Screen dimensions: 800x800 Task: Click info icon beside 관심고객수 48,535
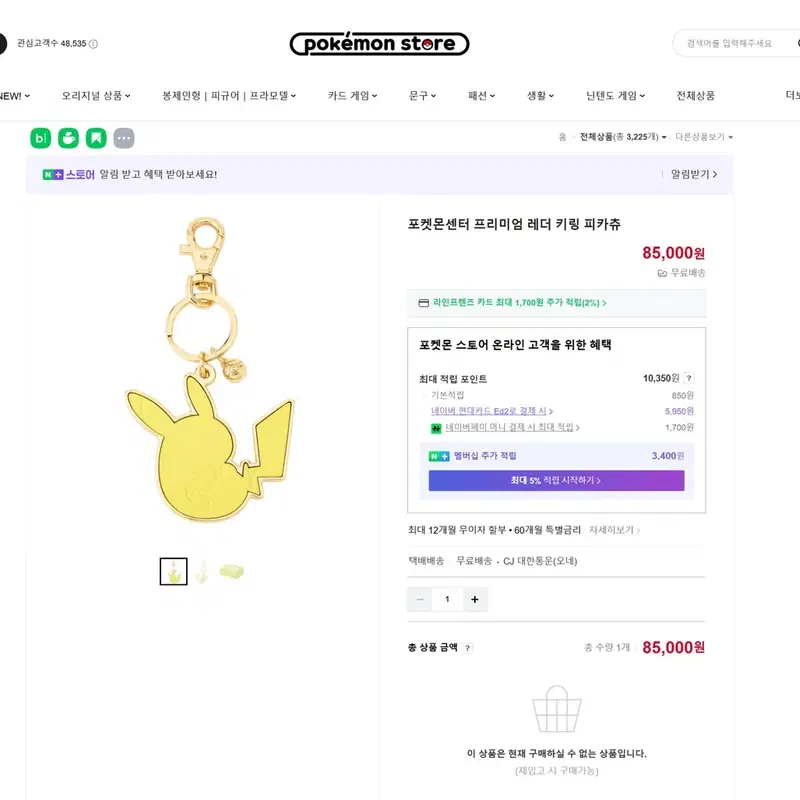click(93, 44)
